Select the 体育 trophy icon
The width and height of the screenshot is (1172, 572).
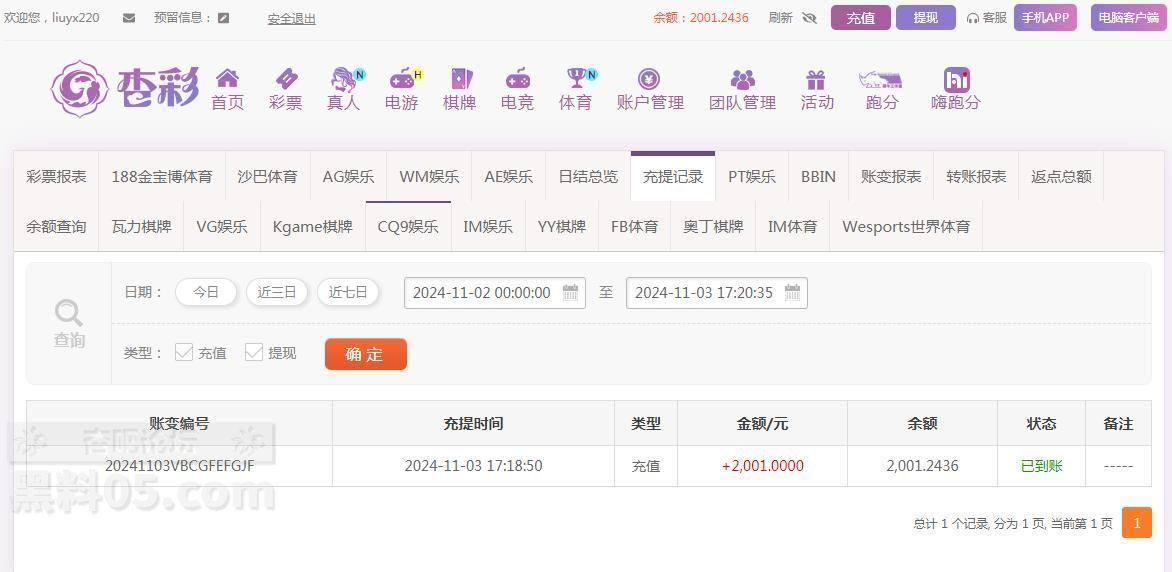(x=576, y=78)
